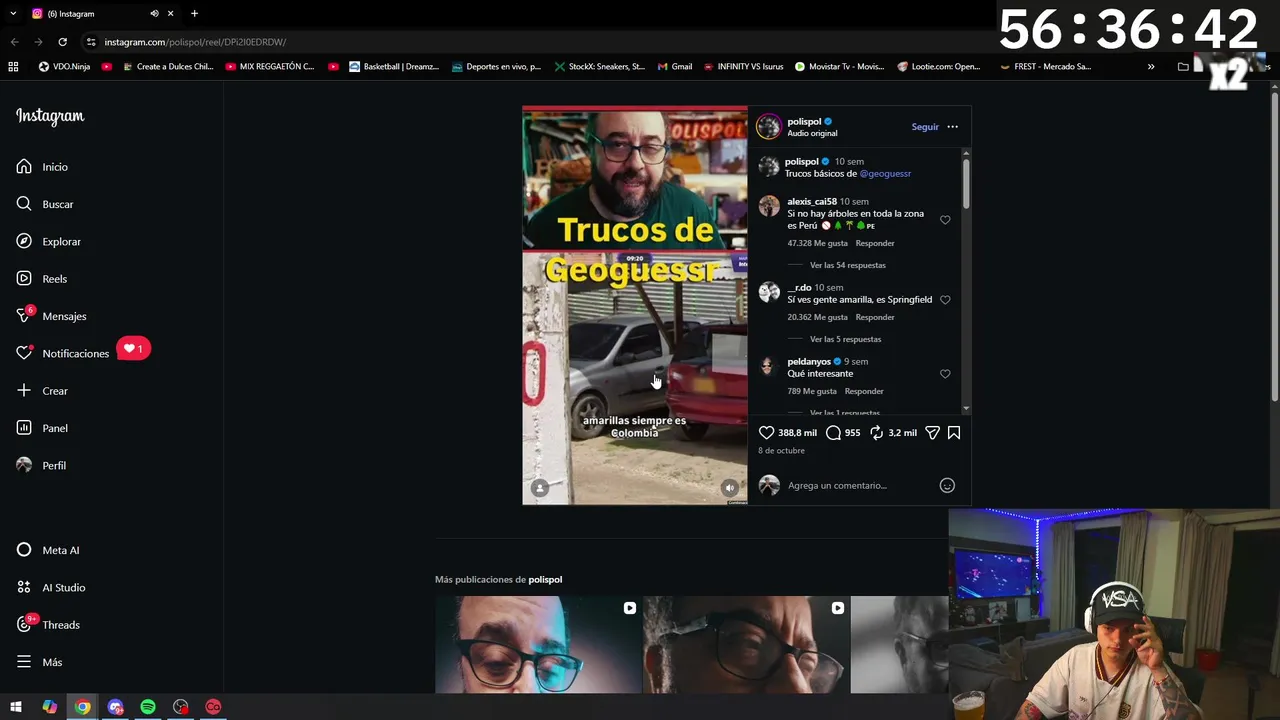Viewport: 1280px width, 720px height.
Task: Reply to alexis_cai58 with Responder
Action: 875,243
